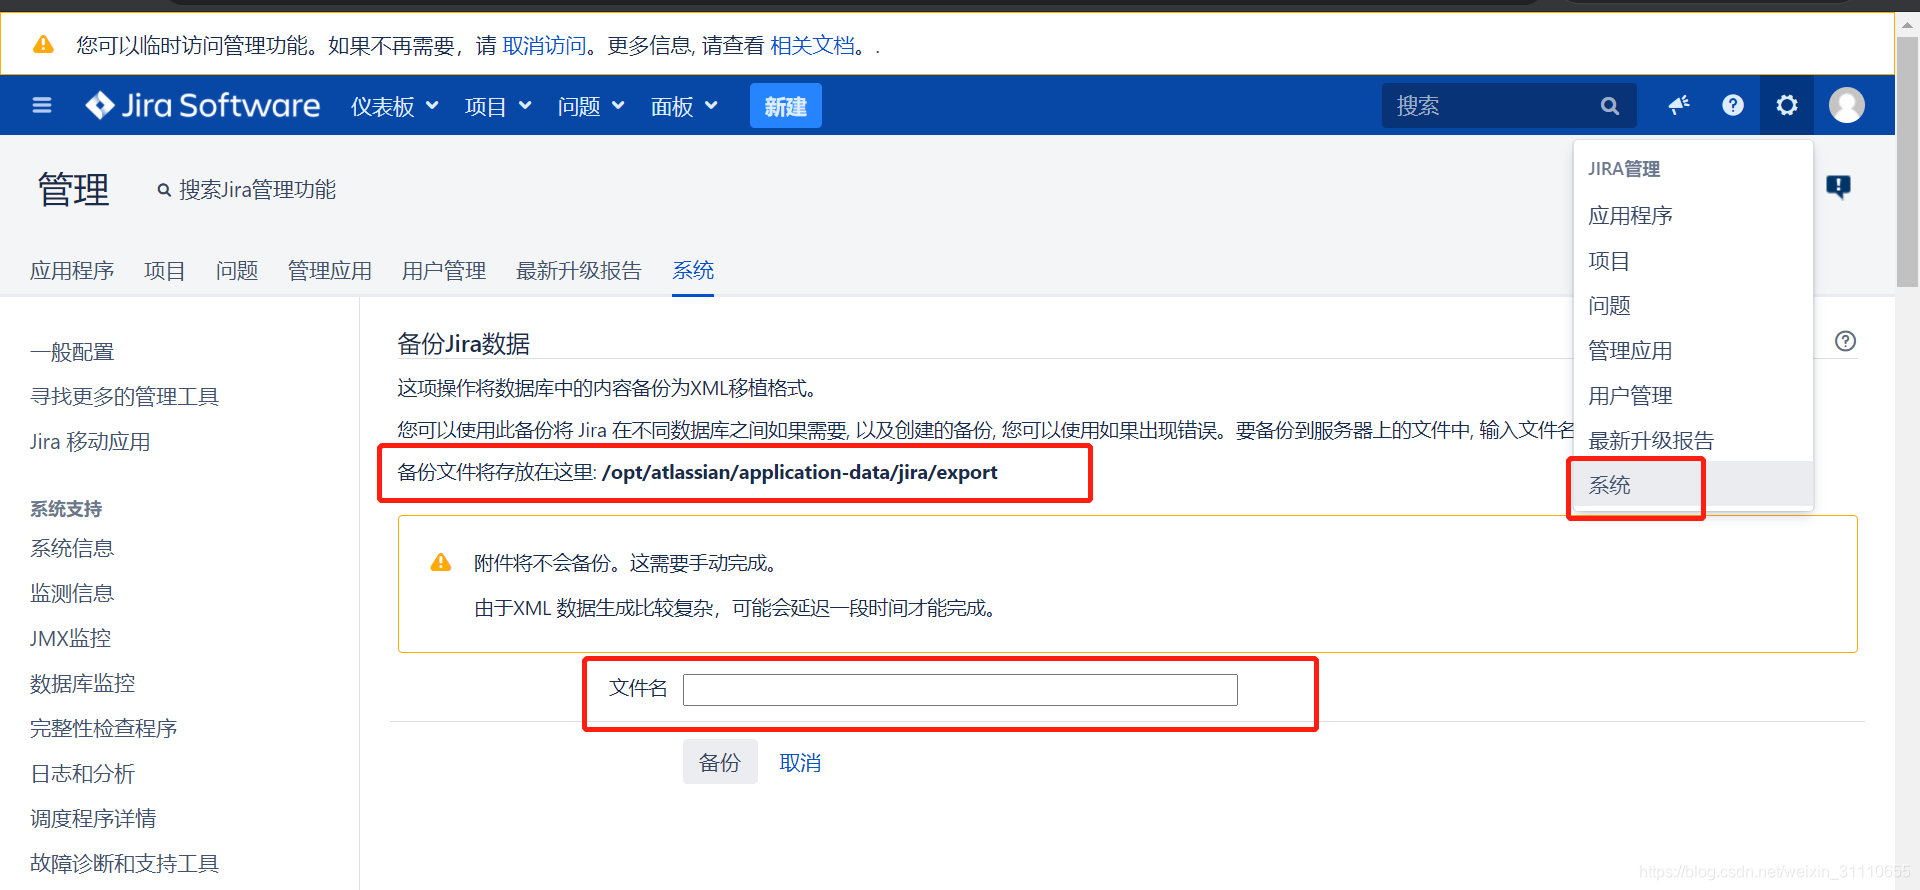Click the JIRA管理 menu header text
The width and height of the screenshot is (1920, 890).
[x=1624, y=169]
